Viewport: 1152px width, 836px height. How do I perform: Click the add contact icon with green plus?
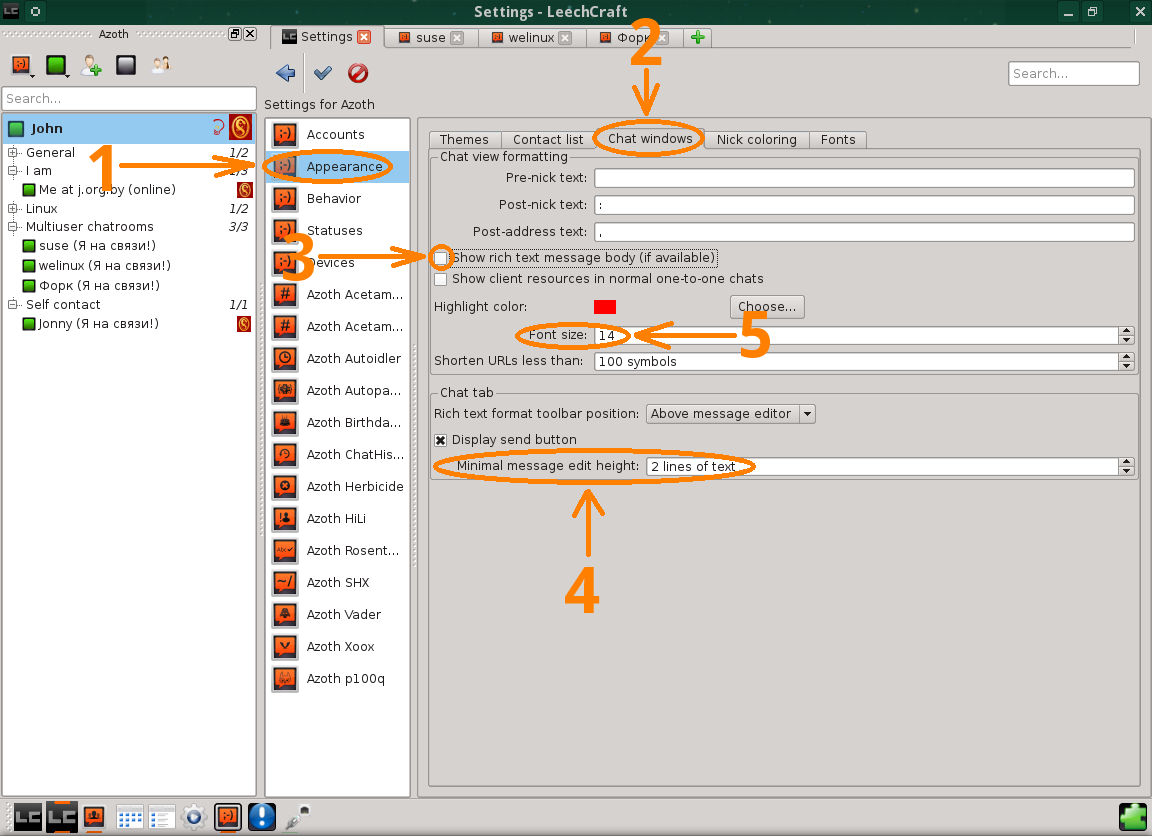coord(91,65)
